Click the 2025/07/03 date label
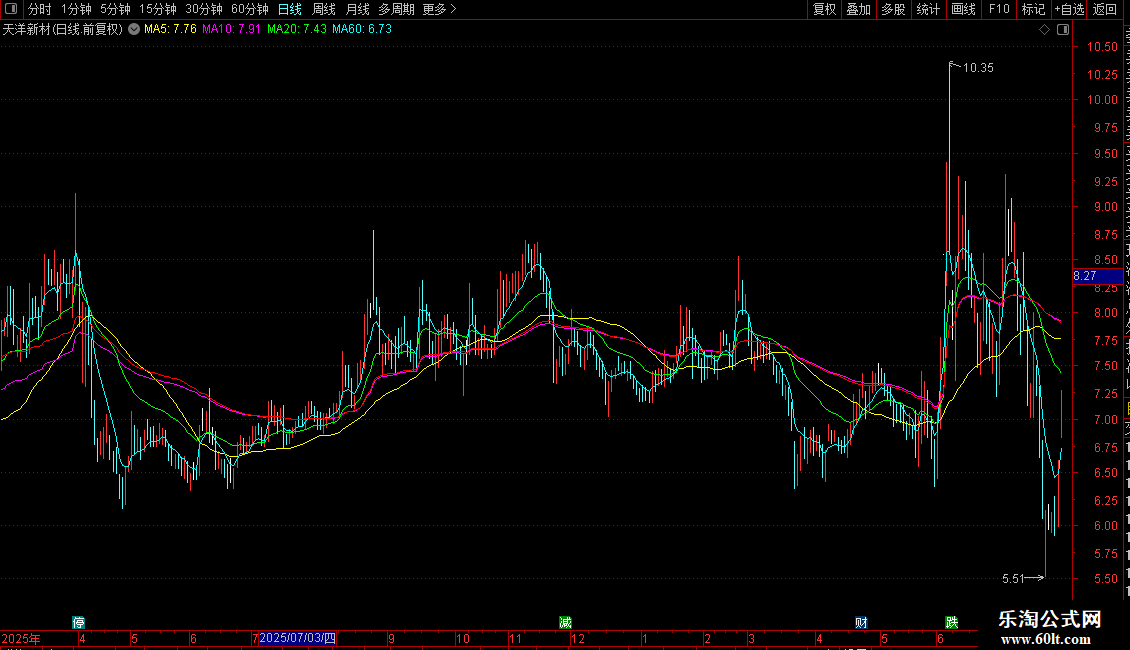The image size is (1130, 650). coord(297,638)
